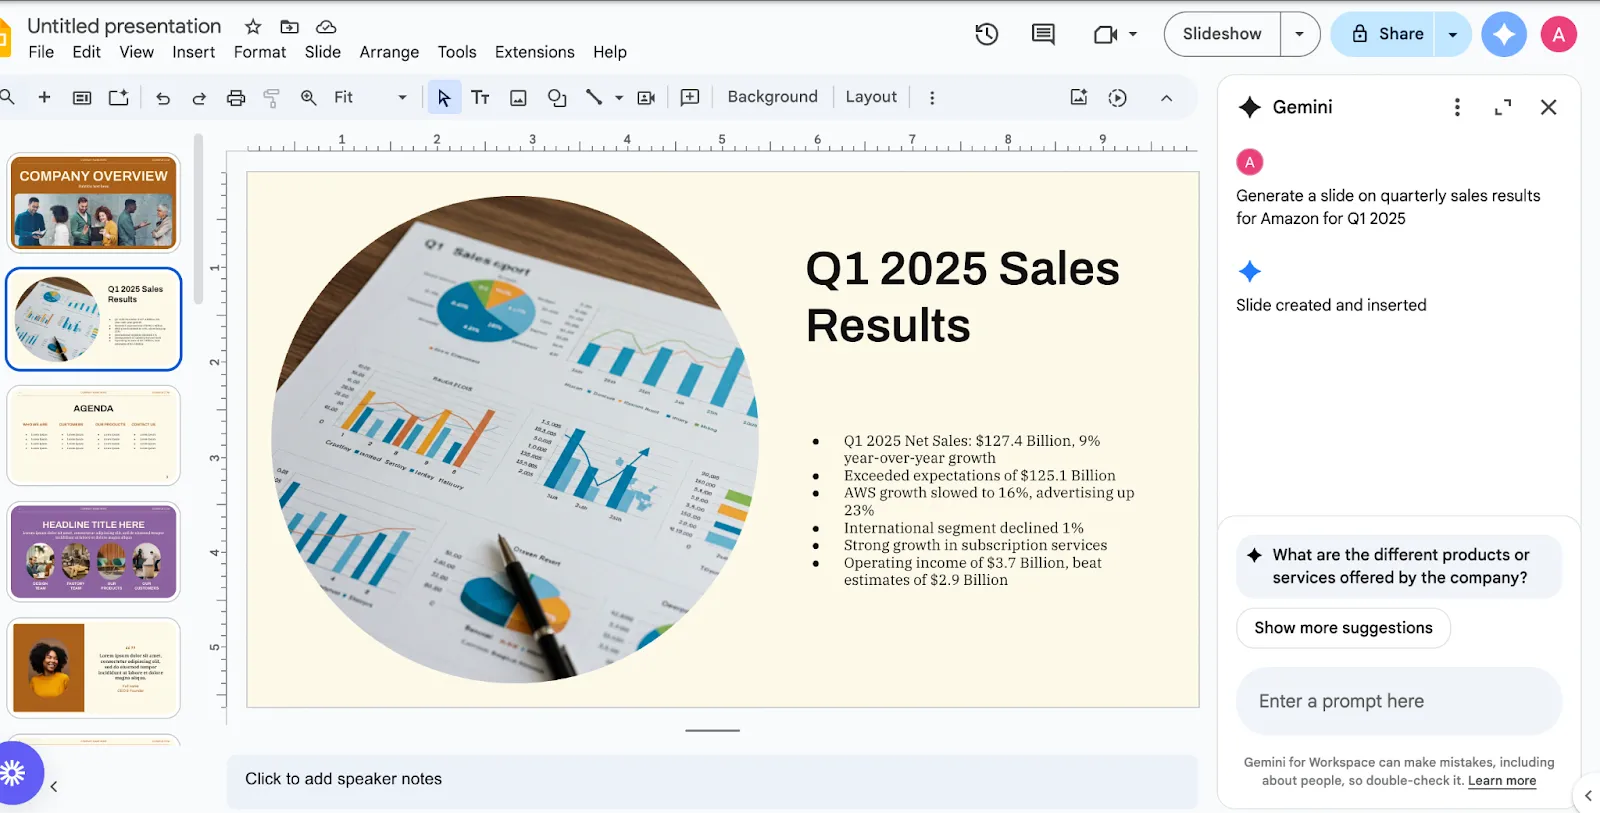1600x813 pixels.
Task: Add a new slide plus icon
Action: click(44, 97)
